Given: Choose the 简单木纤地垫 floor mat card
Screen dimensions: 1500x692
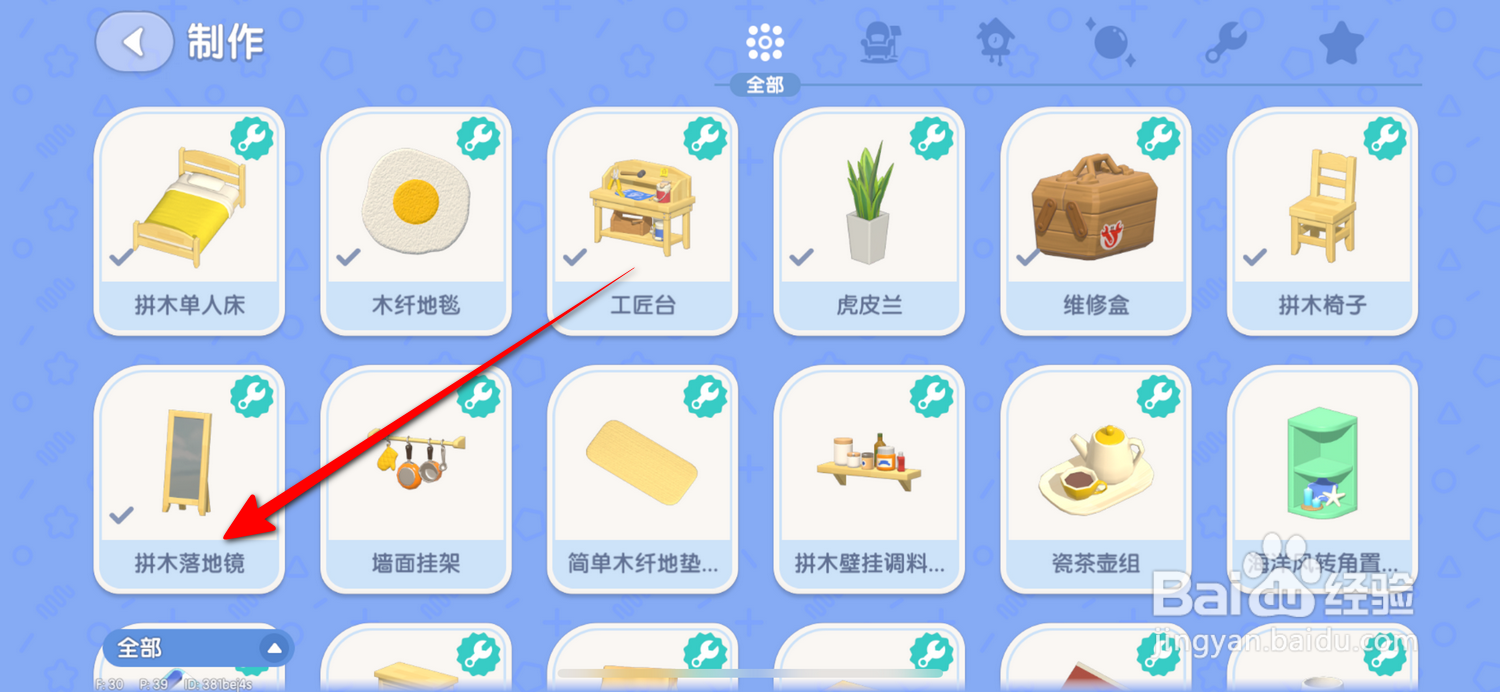Looking at the screenshot, I should click(643, 479).
